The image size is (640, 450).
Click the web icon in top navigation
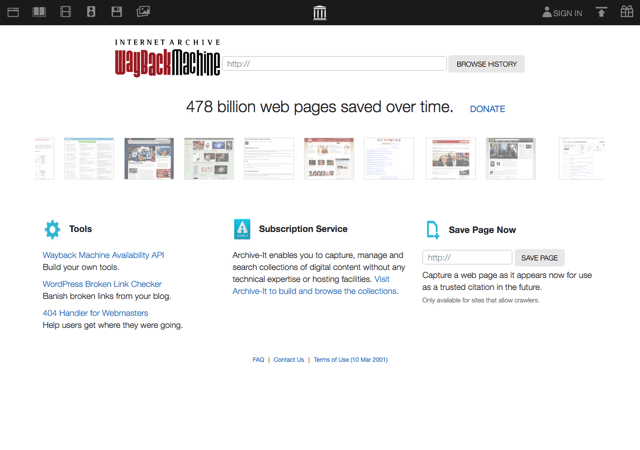pos(13,12)
